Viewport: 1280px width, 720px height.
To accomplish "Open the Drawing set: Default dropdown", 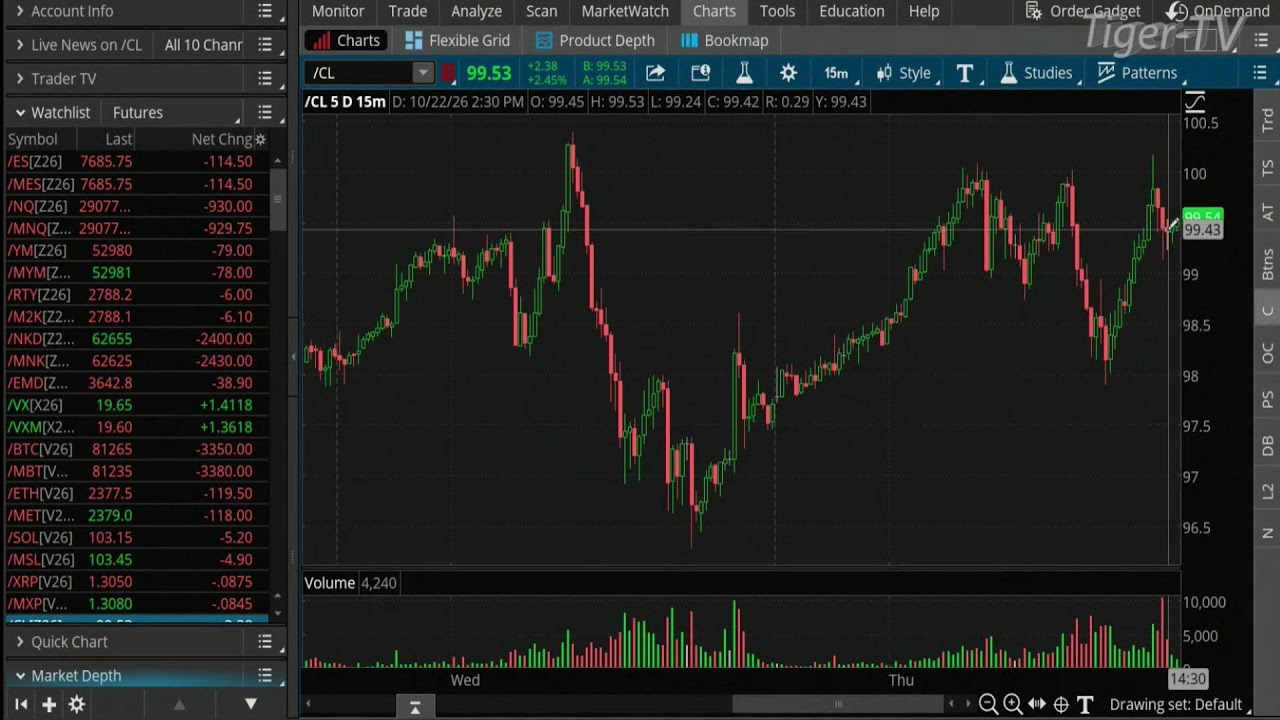I will click(1181, 704).
